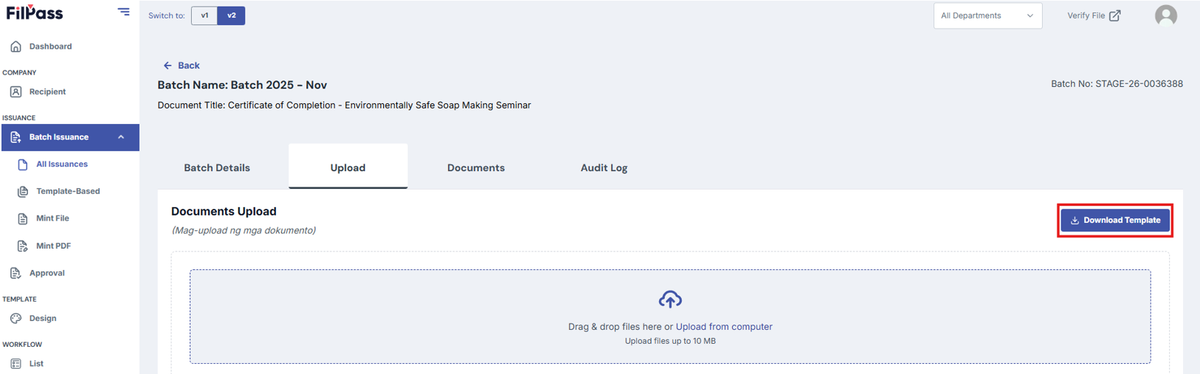
Task: Open Approval in sidebar
Action: pos(47,273)
